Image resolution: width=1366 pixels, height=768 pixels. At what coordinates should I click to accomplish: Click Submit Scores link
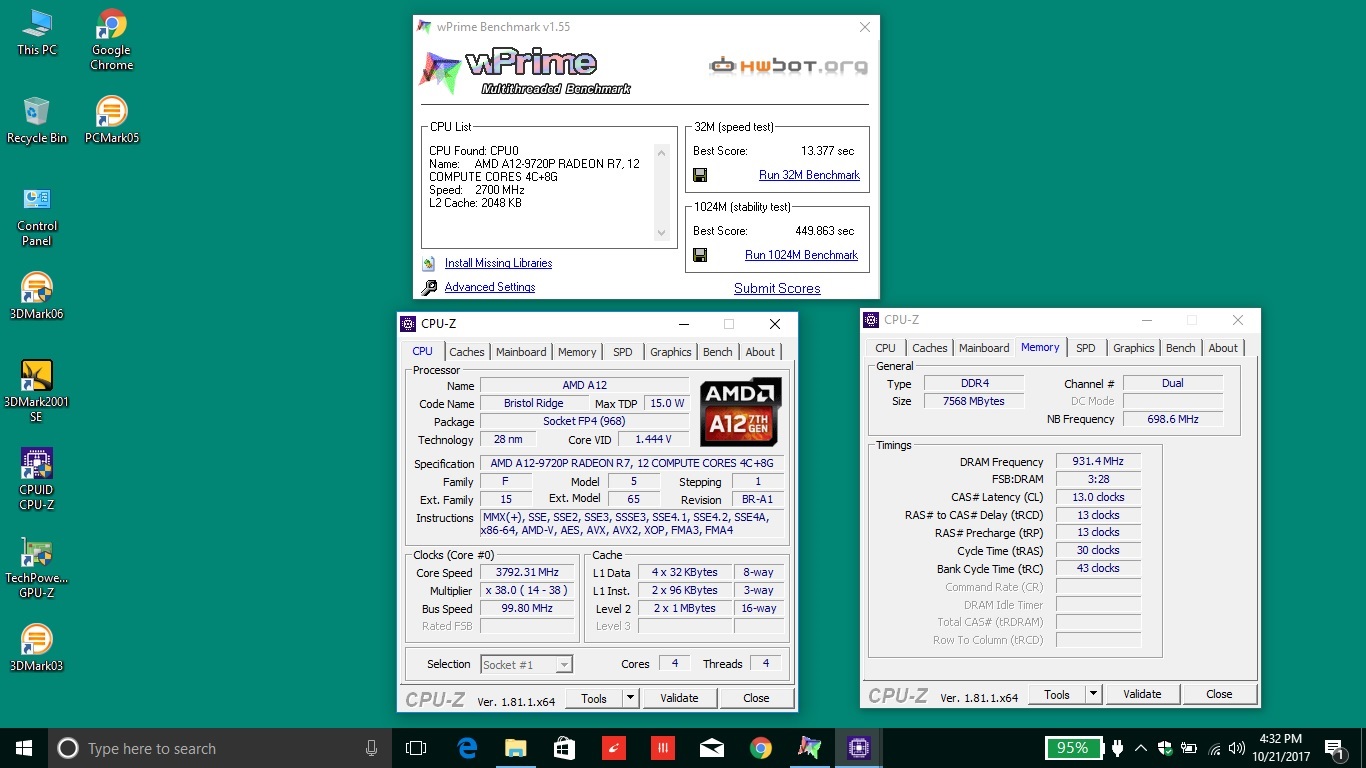tap(777, 288)
